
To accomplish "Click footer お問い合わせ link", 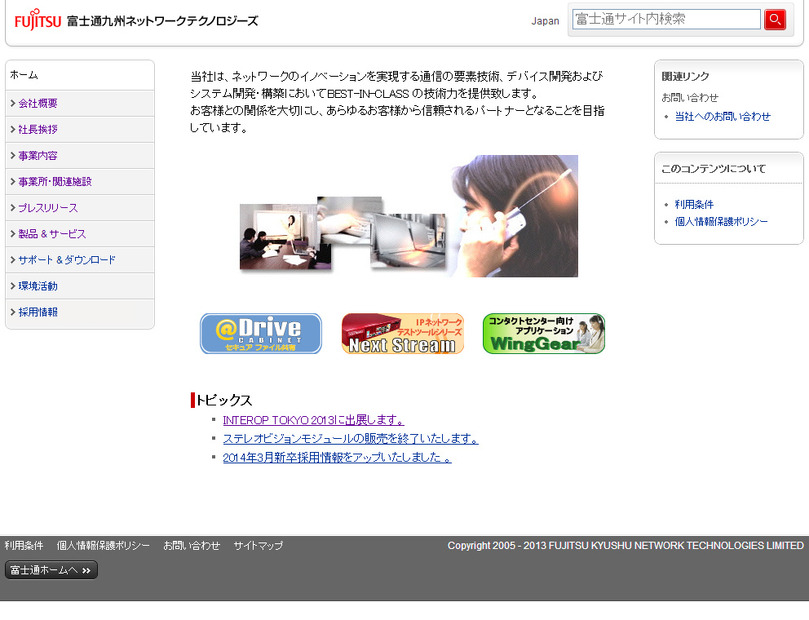I will click(191, 546).
